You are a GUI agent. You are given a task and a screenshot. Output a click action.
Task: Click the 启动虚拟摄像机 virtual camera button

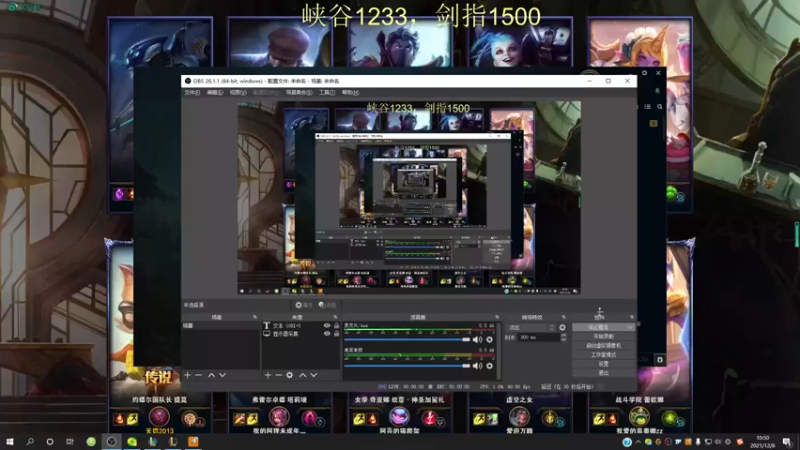604,345
